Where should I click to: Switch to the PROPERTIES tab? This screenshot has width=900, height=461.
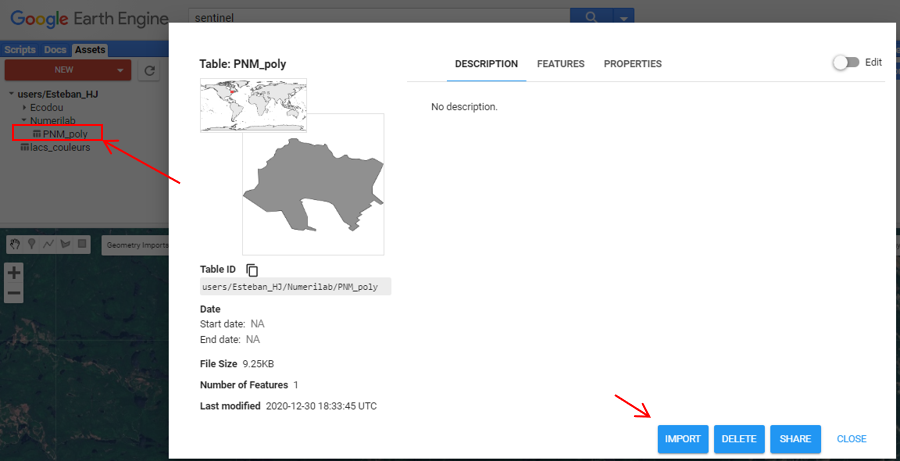point(633,64)
